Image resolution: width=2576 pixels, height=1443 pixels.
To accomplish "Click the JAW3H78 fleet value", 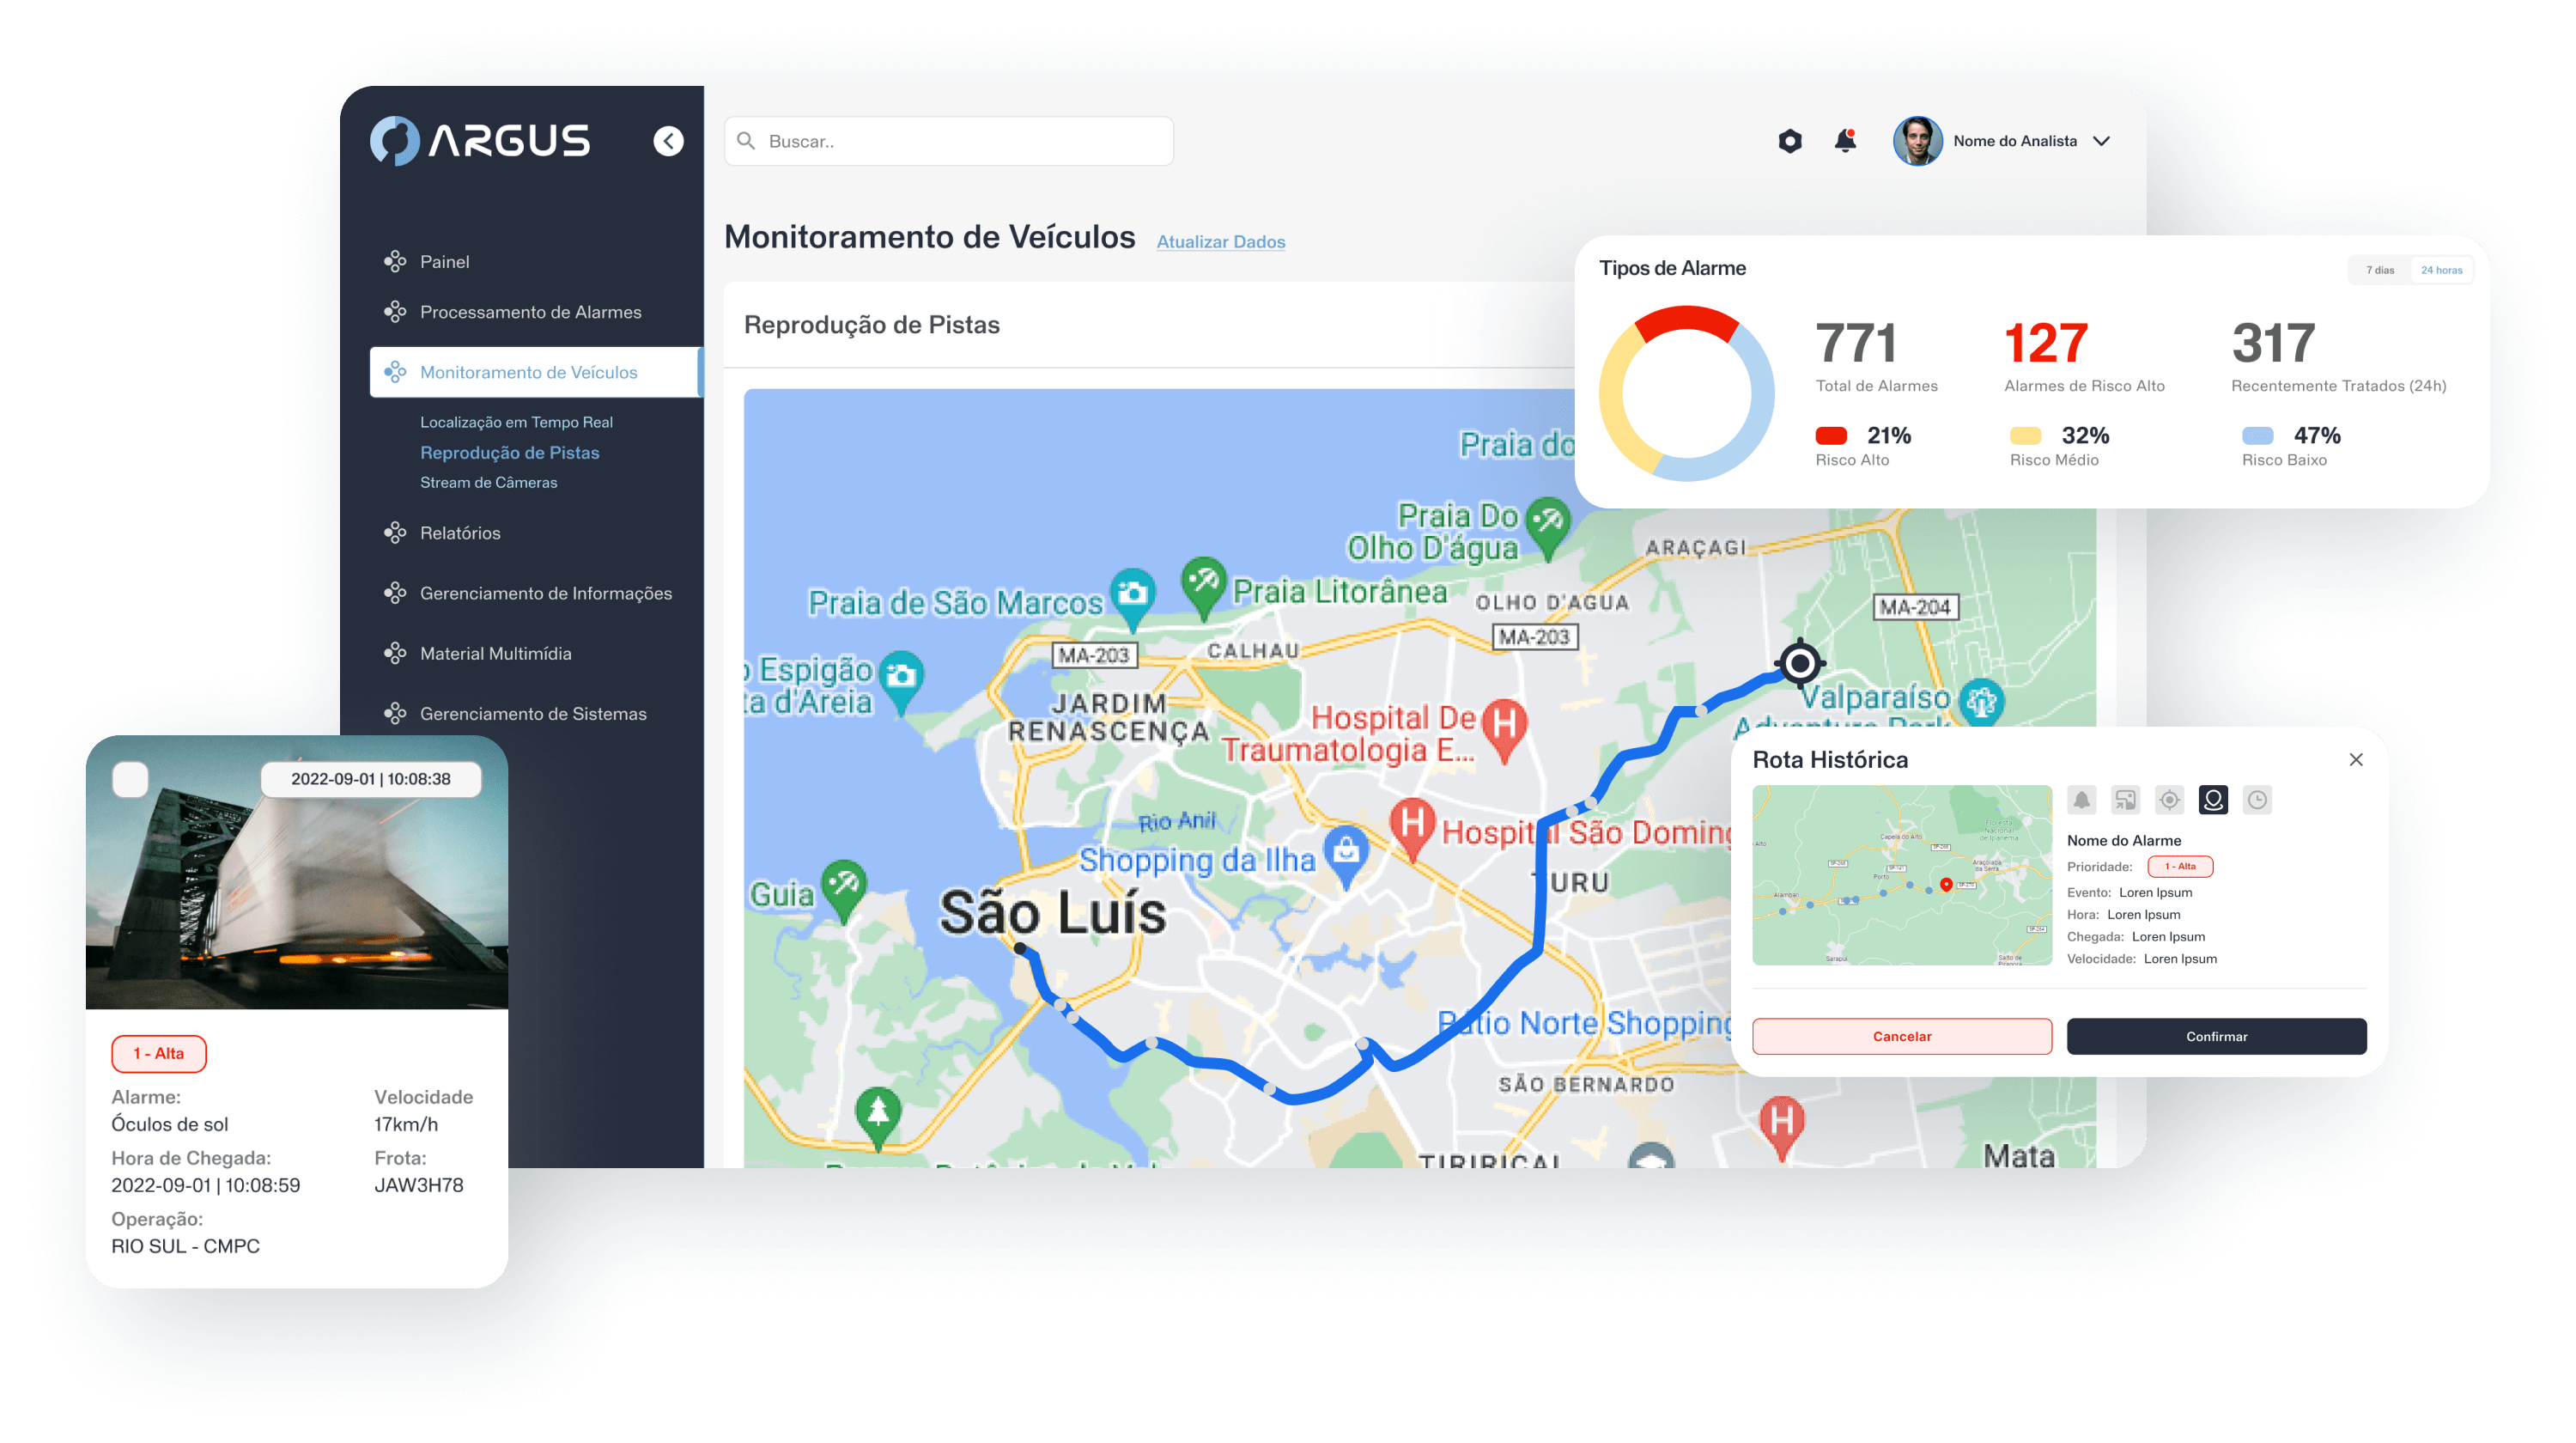I will click(419, 1186).
